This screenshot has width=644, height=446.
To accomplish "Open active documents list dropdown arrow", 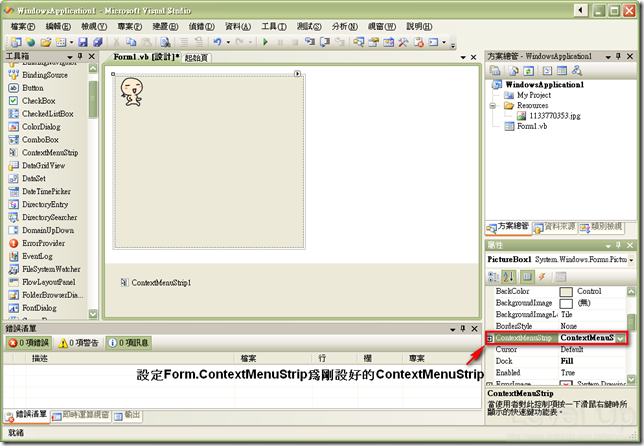I will coord(463,57).
